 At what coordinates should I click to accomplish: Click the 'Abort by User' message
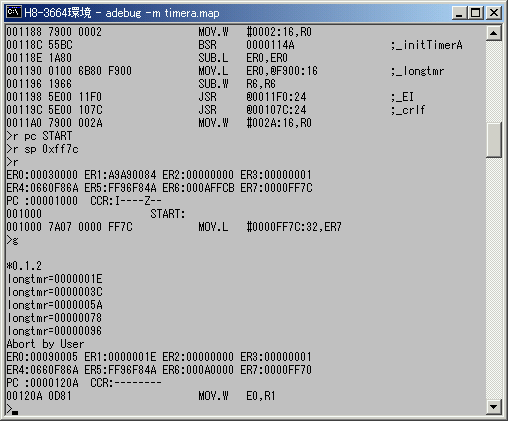(45, 344)
